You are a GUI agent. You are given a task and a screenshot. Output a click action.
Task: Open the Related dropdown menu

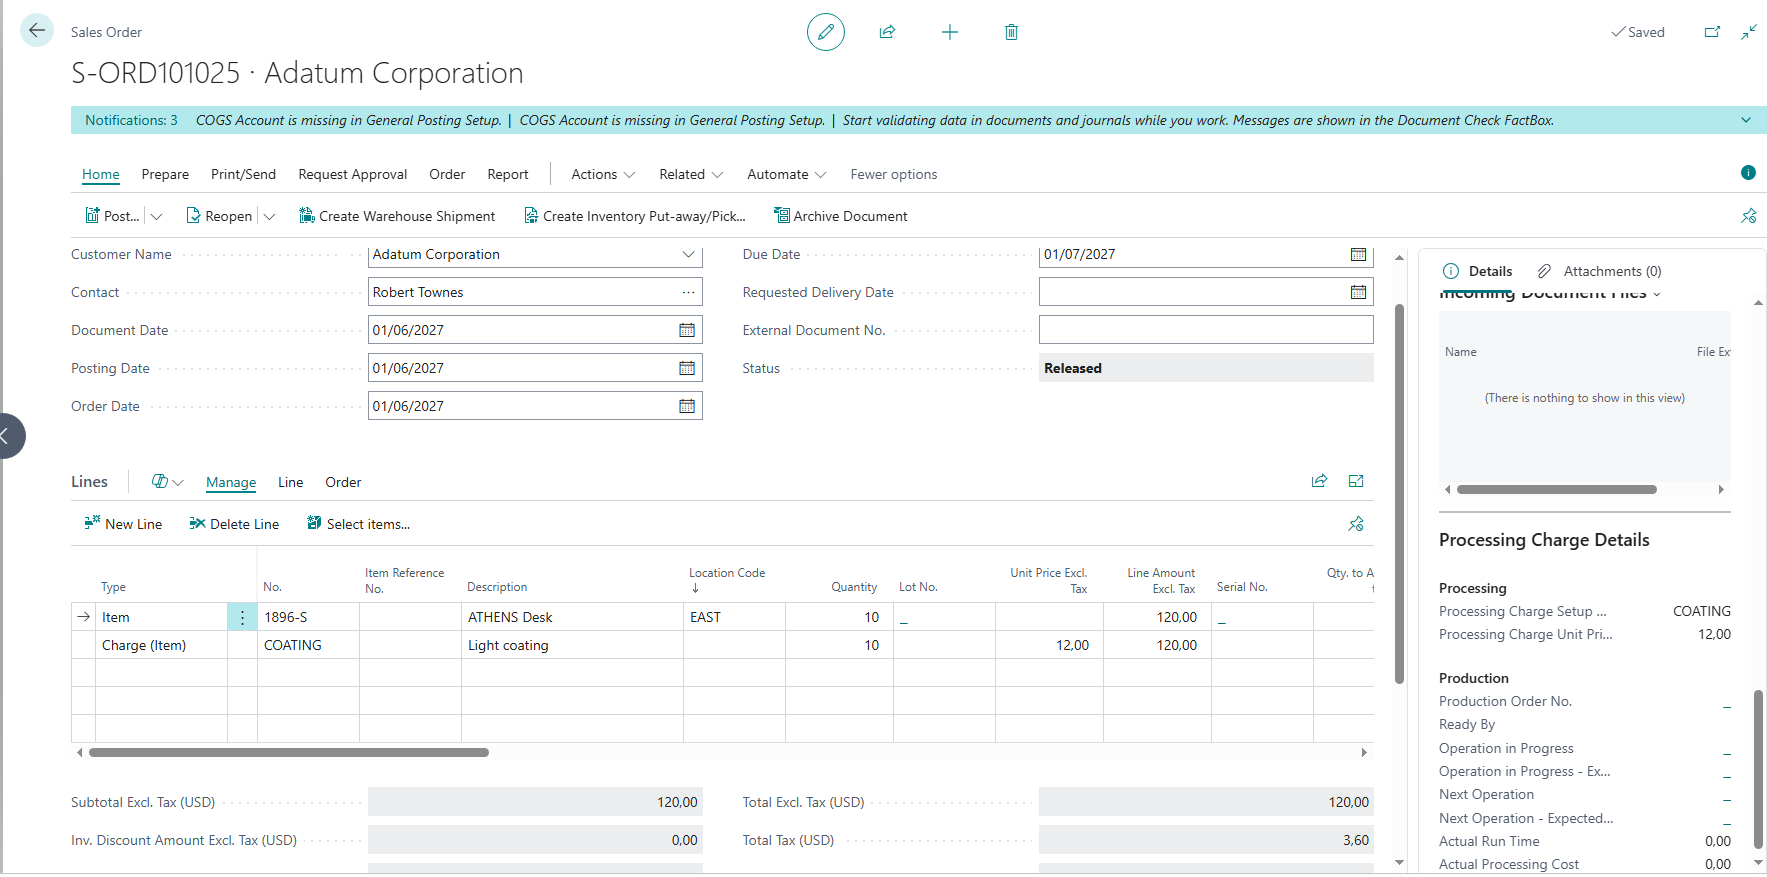(691, 174)
